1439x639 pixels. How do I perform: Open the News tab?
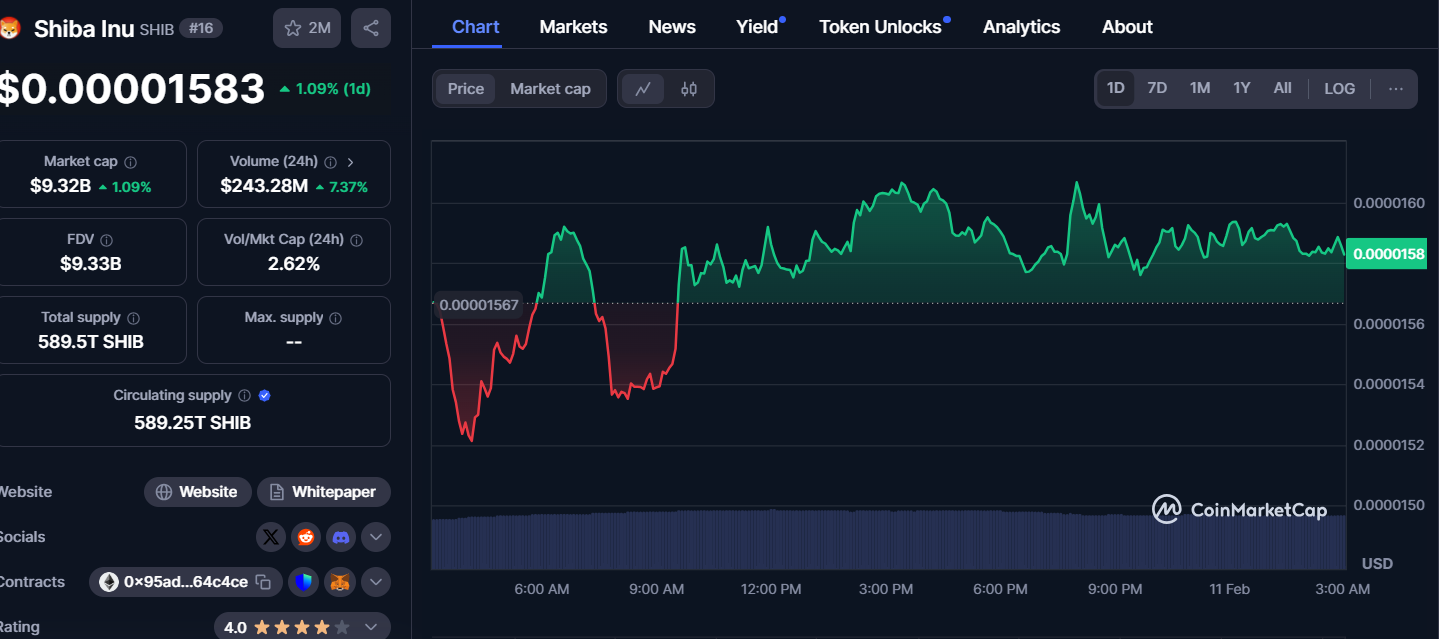[672, 27]
